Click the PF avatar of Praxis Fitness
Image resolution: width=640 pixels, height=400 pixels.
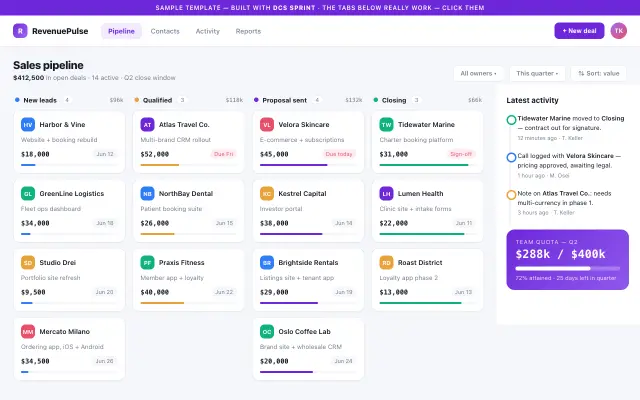click(x=147, y=262)
